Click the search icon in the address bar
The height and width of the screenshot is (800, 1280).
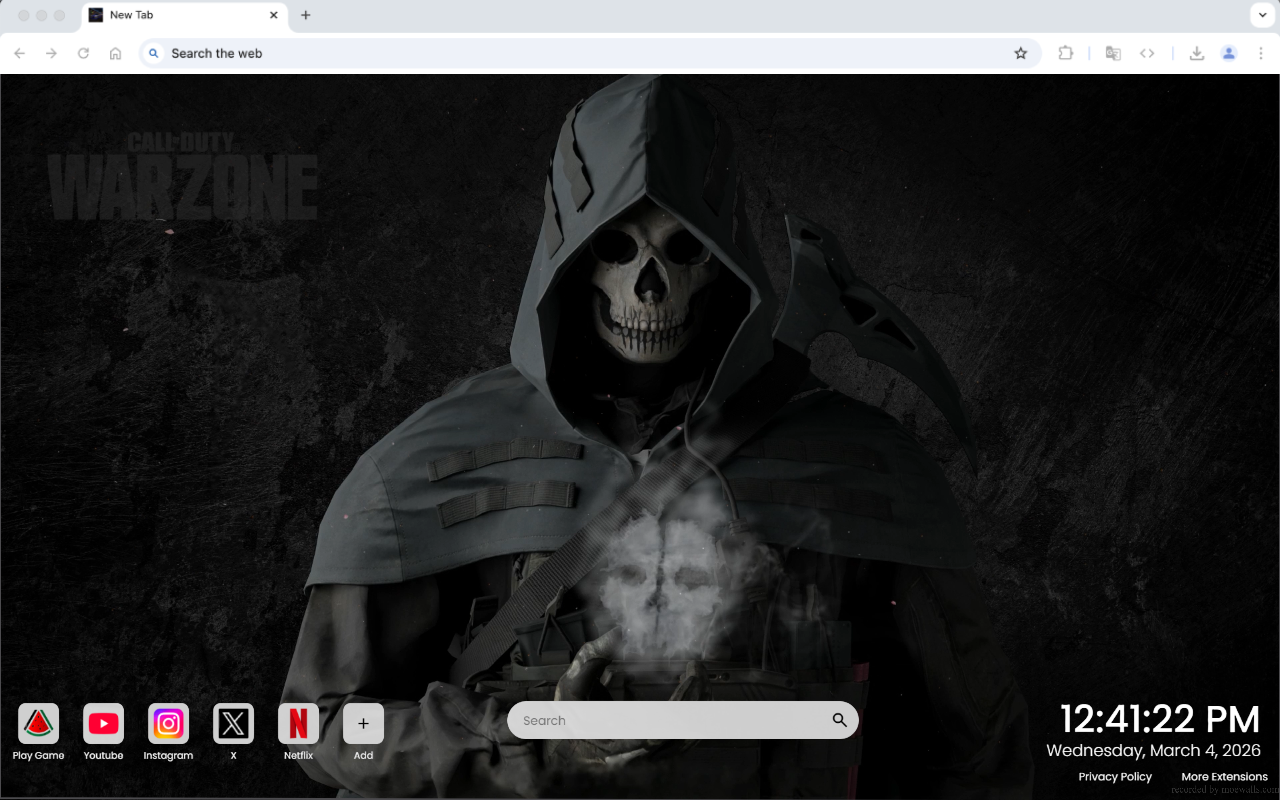(154, 53)
